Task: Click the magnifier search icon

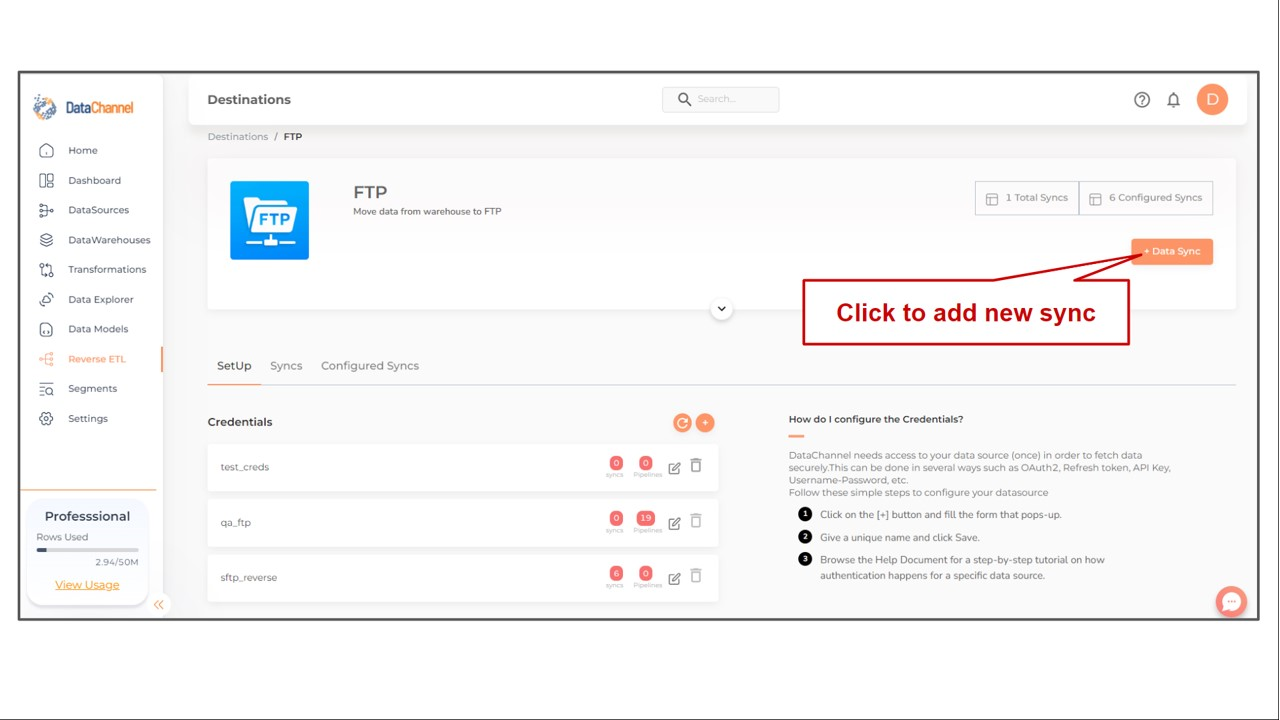Action: (684, 99)
